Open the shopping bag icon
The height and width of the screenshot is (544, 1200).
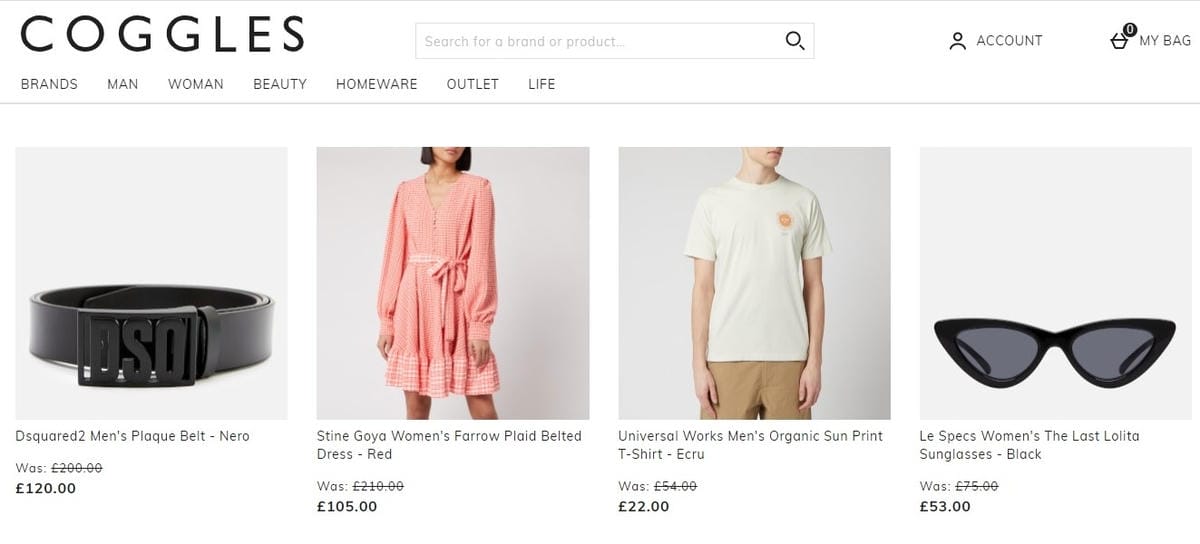click(x=1120, y=41)
